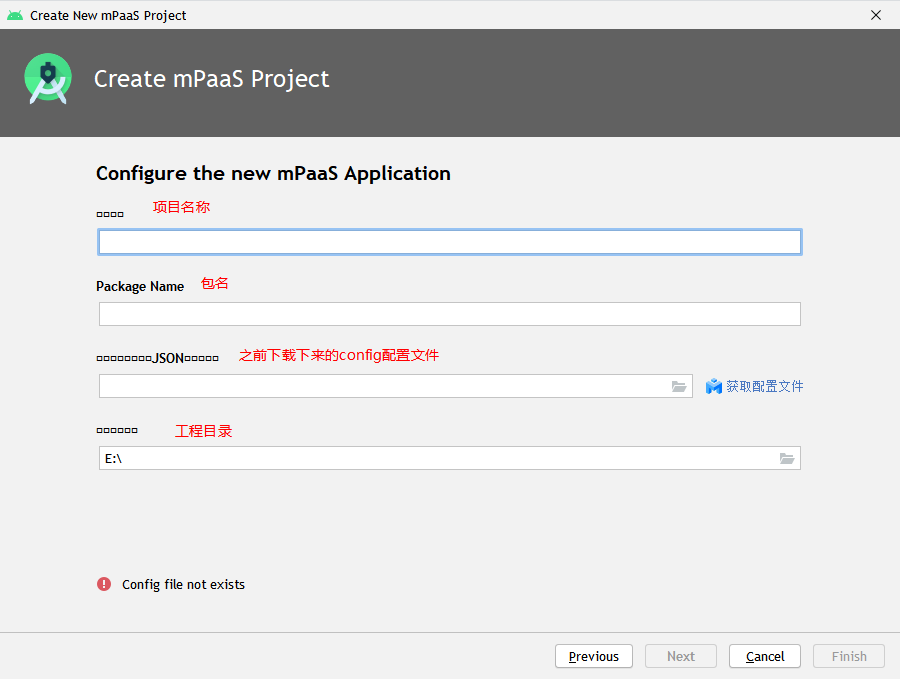Click the Package Name label
The height and width of the screenshot is (679, 900).
pyautogui.click(x=140, y=286)
